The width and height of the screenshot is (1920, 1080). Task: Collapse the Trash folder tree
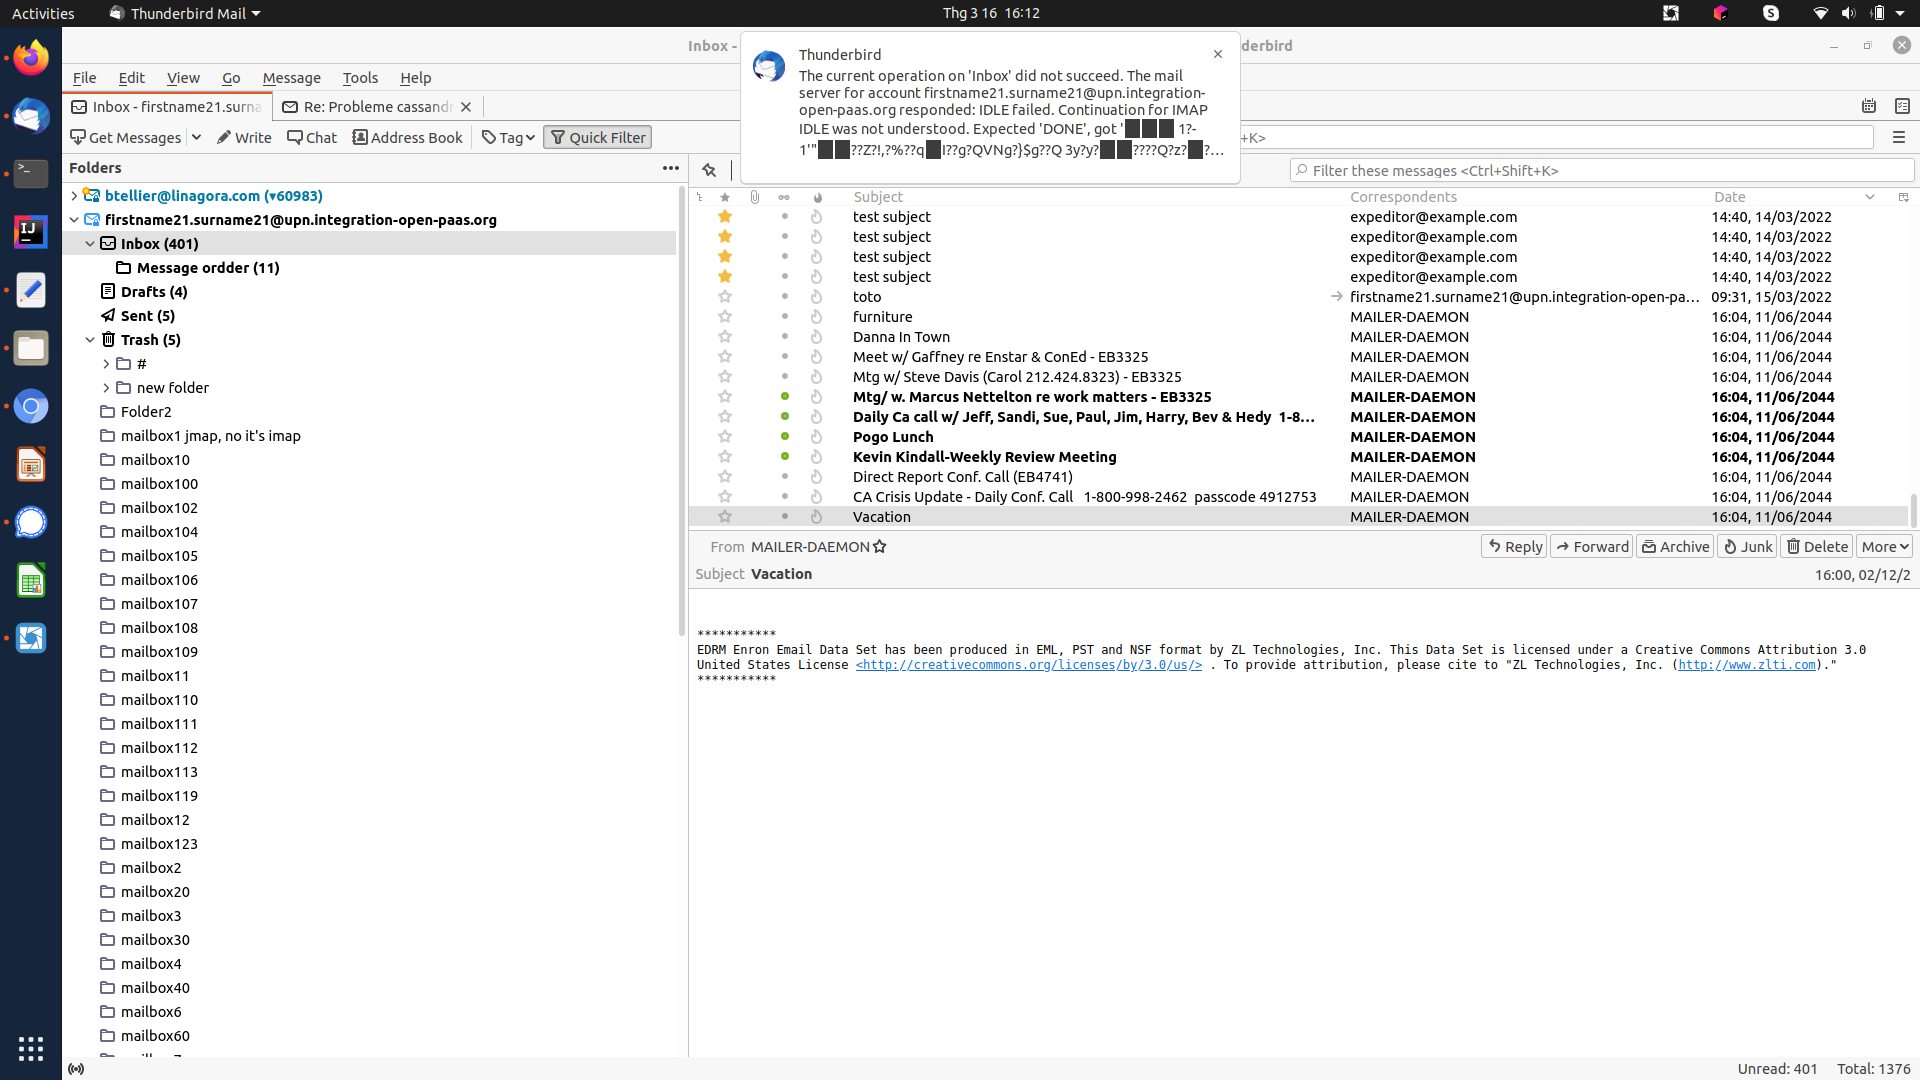90,340
